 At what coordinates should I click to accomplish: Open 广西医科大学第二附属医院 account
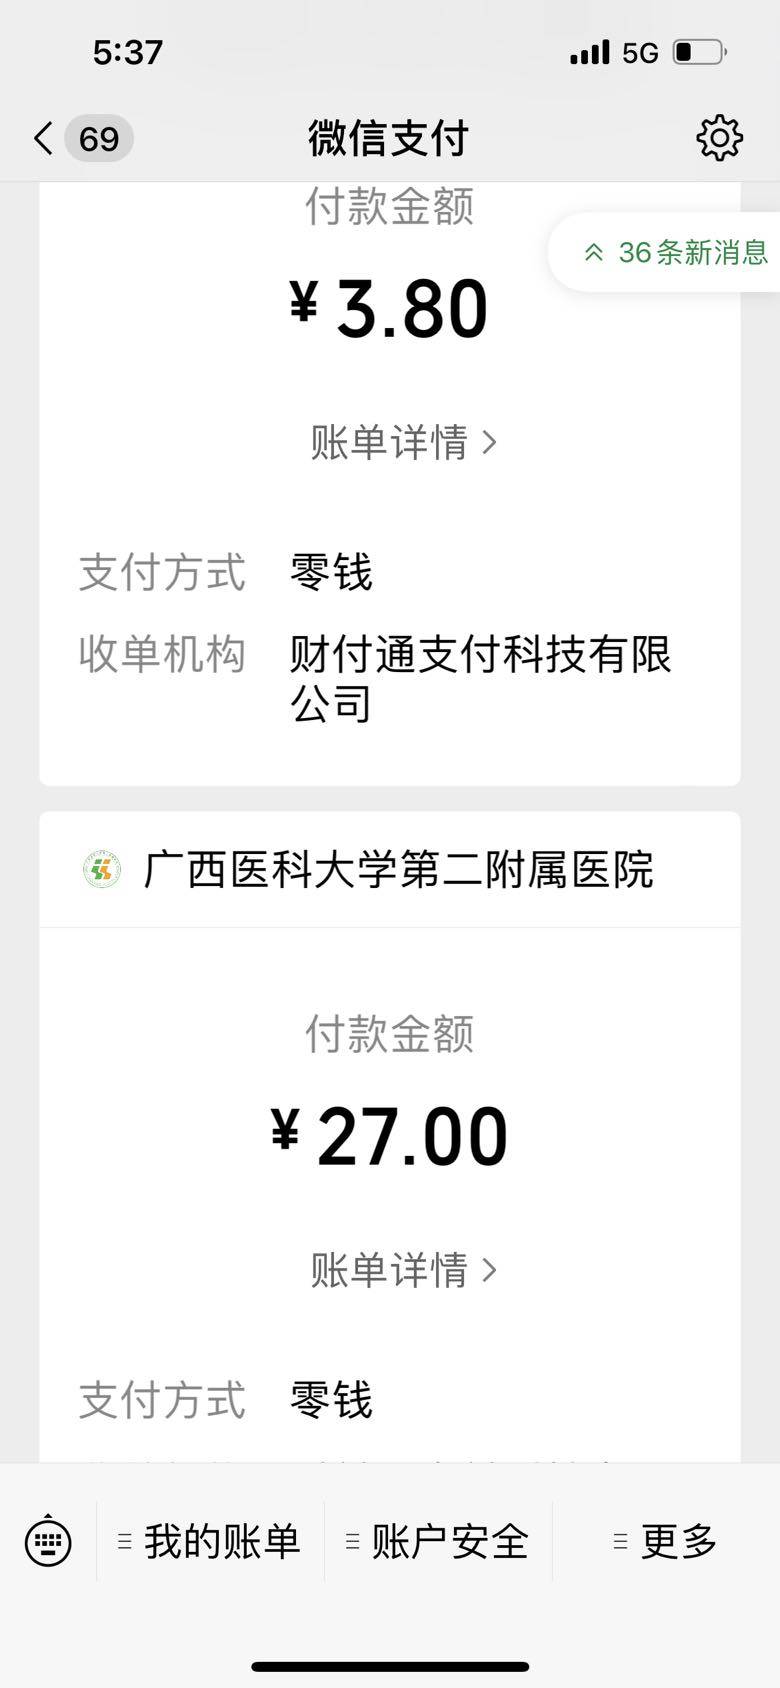coord(398,869)
